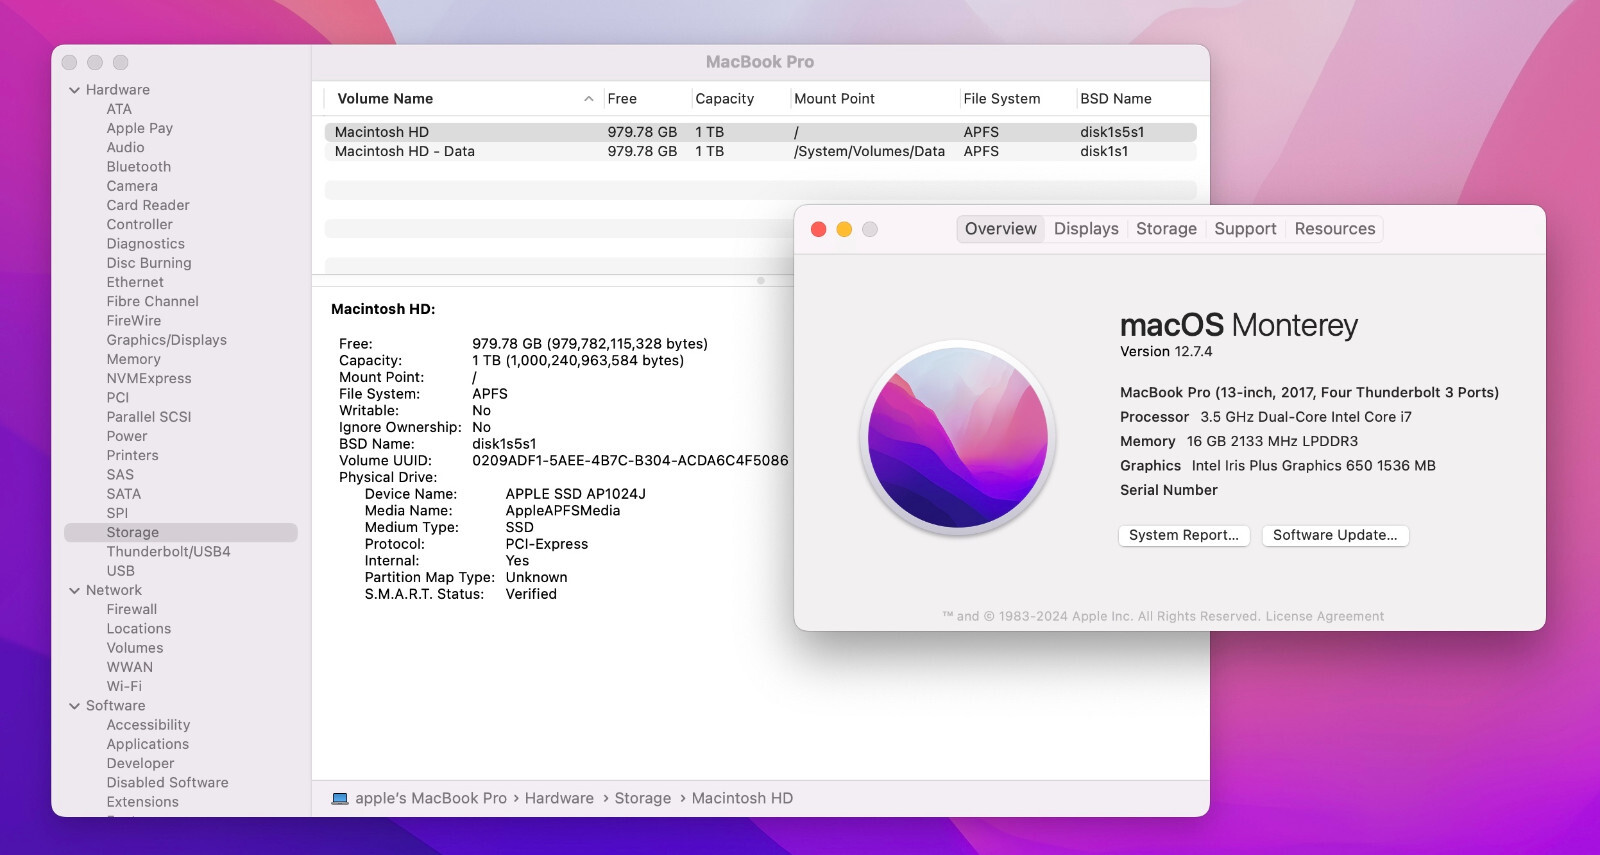
Task: Select Card Reader in the sidebar
Action: coord(148,205)
